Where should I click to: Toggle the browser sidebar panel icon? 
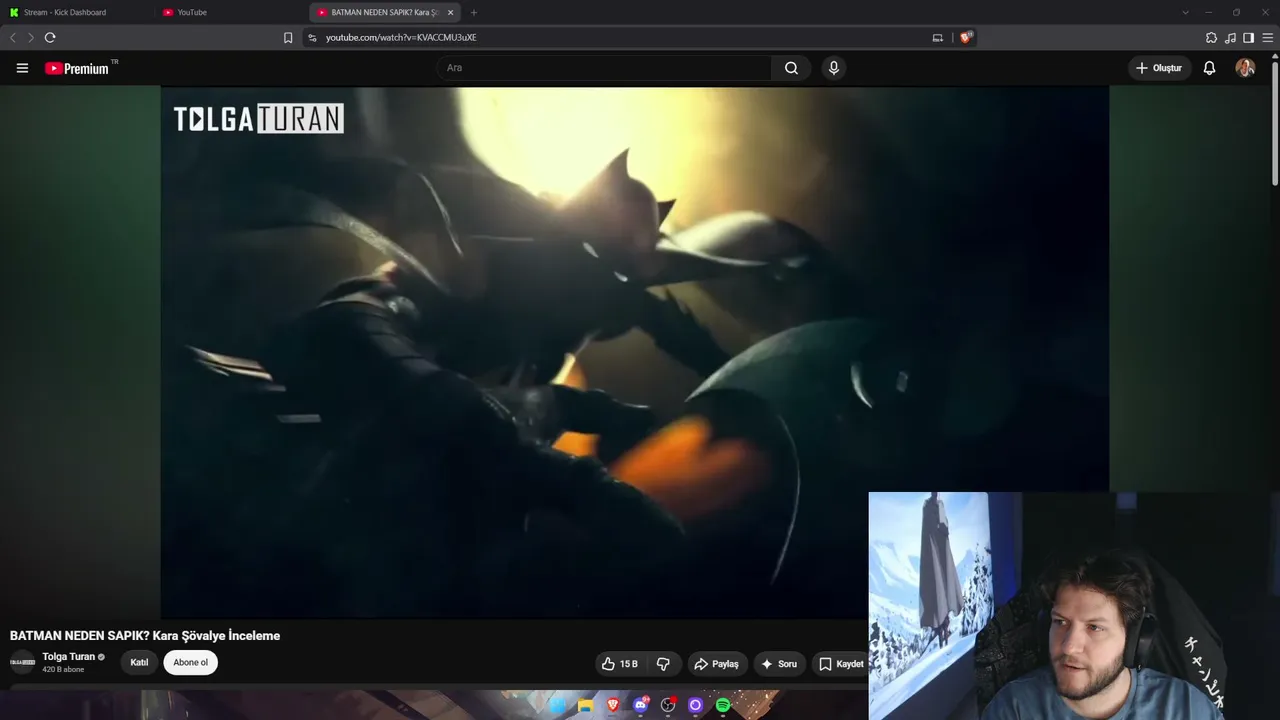pos(1249,38)
